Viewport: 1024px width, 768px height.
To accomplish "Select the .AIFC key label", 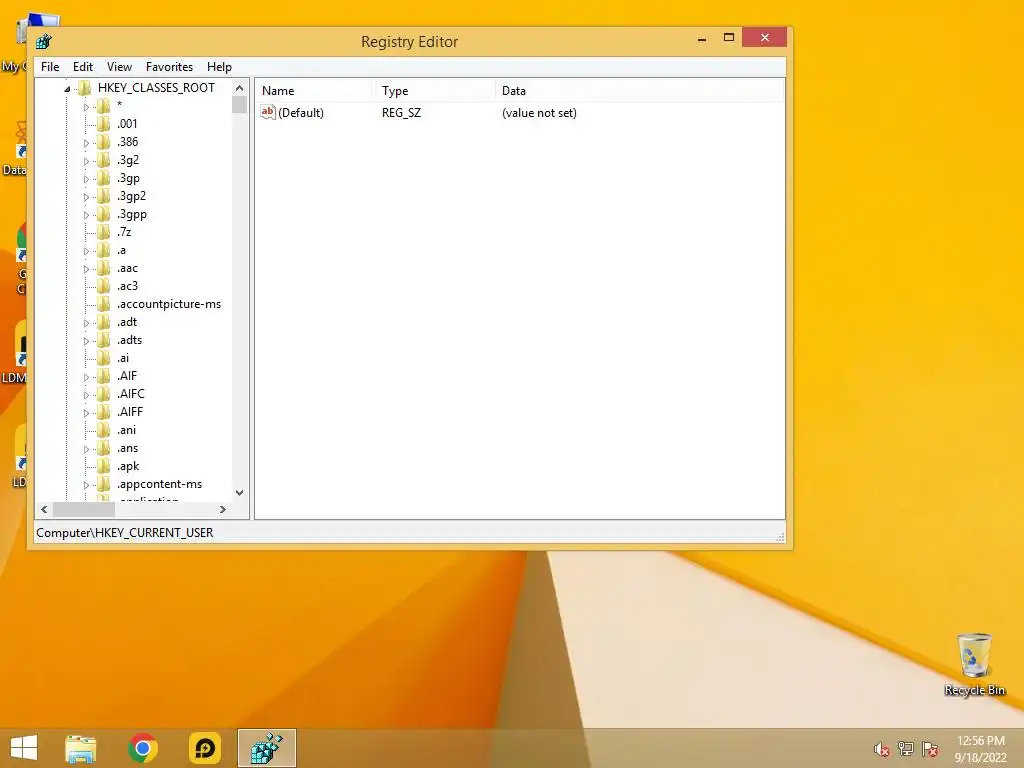I will 131,394.
